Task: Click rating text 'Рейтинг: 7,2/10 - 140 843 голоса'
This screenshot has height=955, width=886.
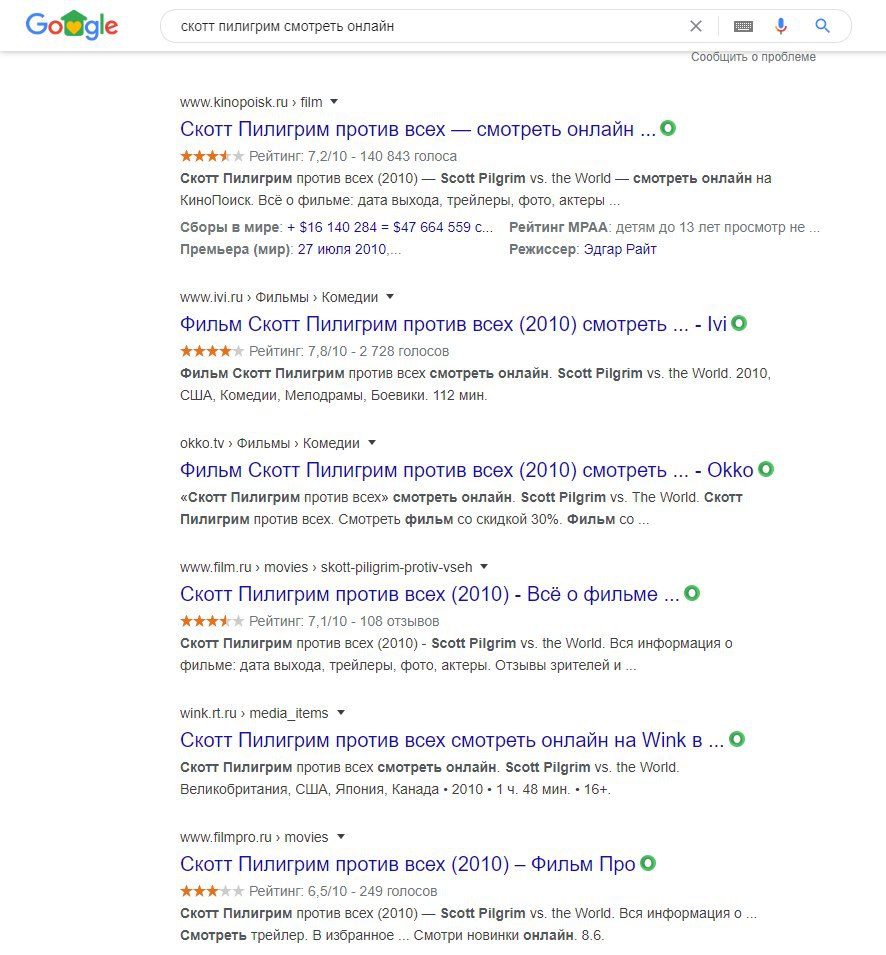Action: coord(353,156)
